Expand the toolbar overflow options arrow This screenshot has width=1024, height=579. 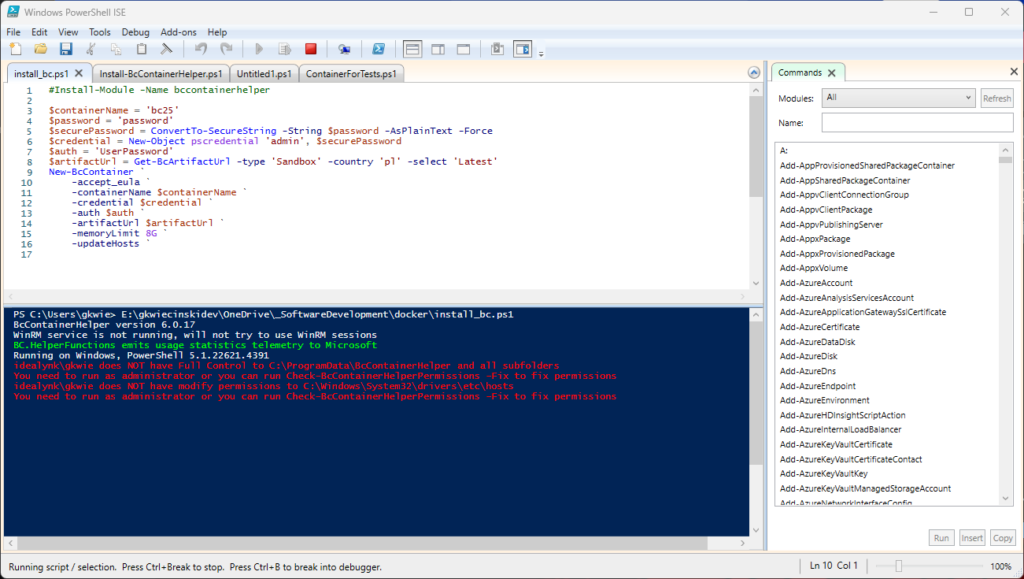point(541,52)
